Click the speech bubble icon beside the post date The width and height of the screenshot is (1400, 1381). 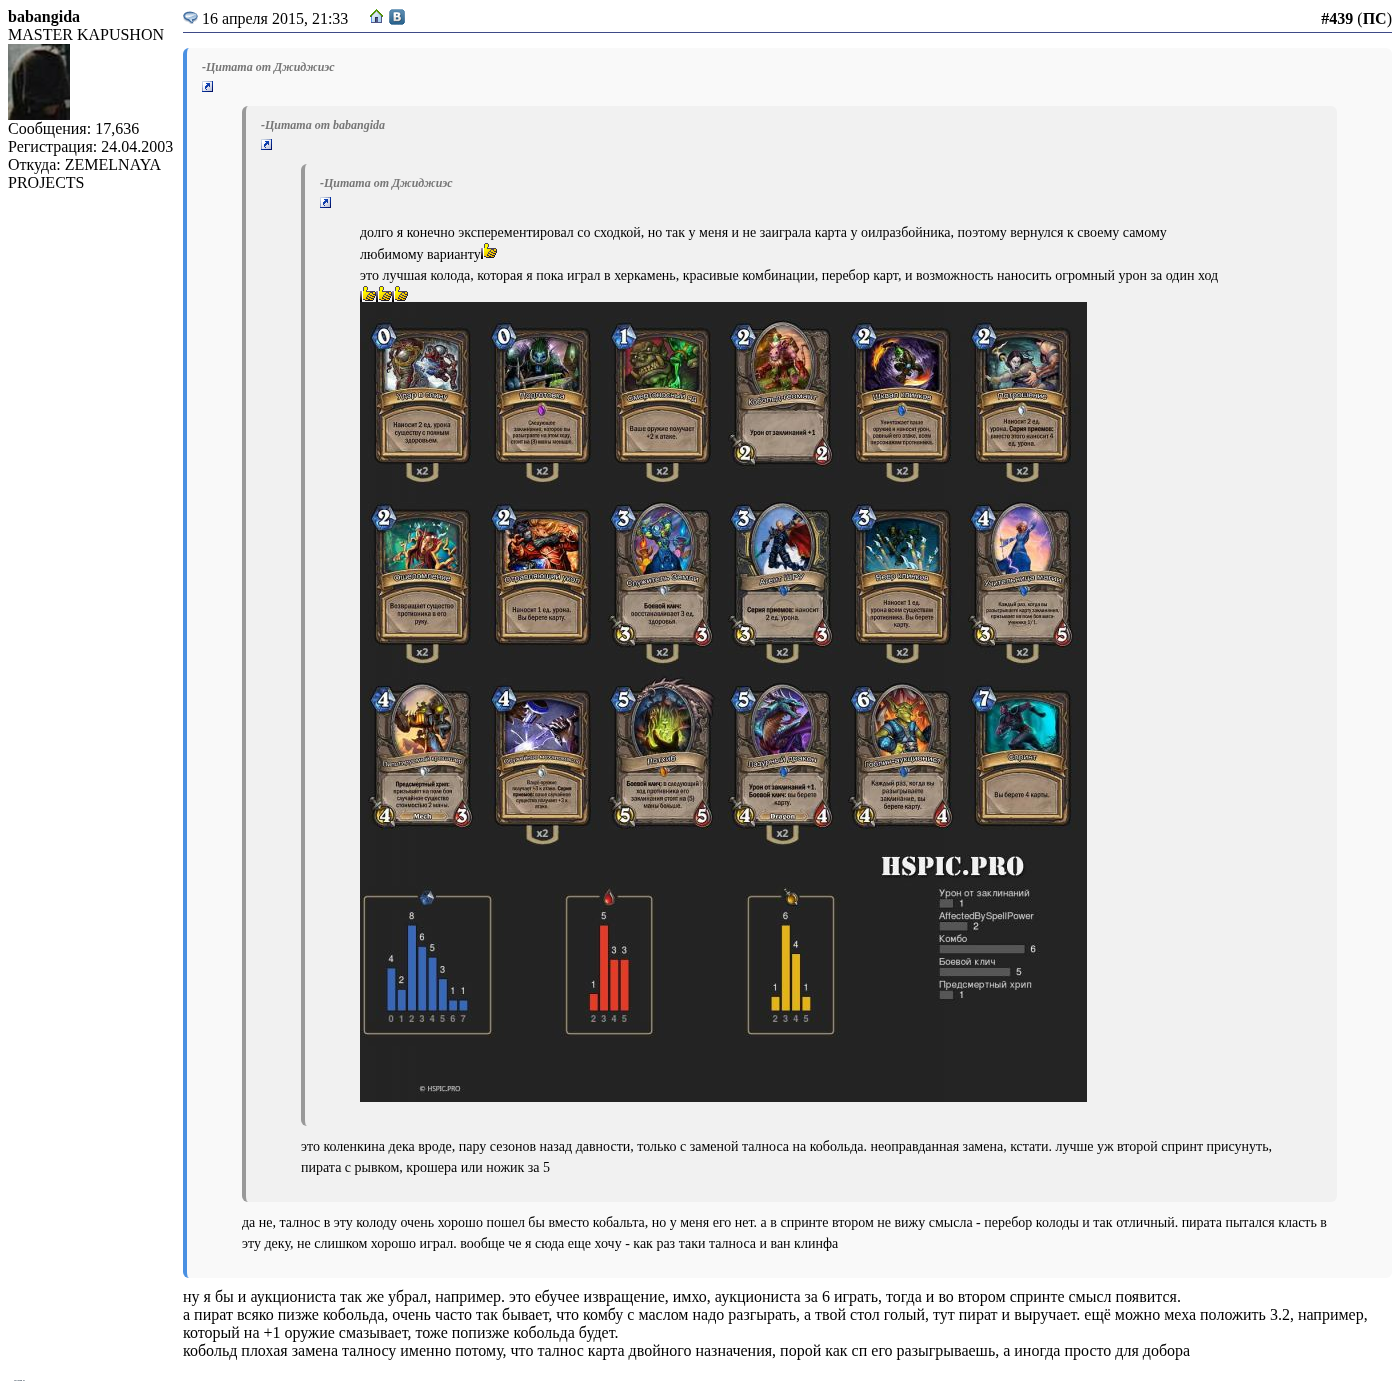tap(190, 17)
